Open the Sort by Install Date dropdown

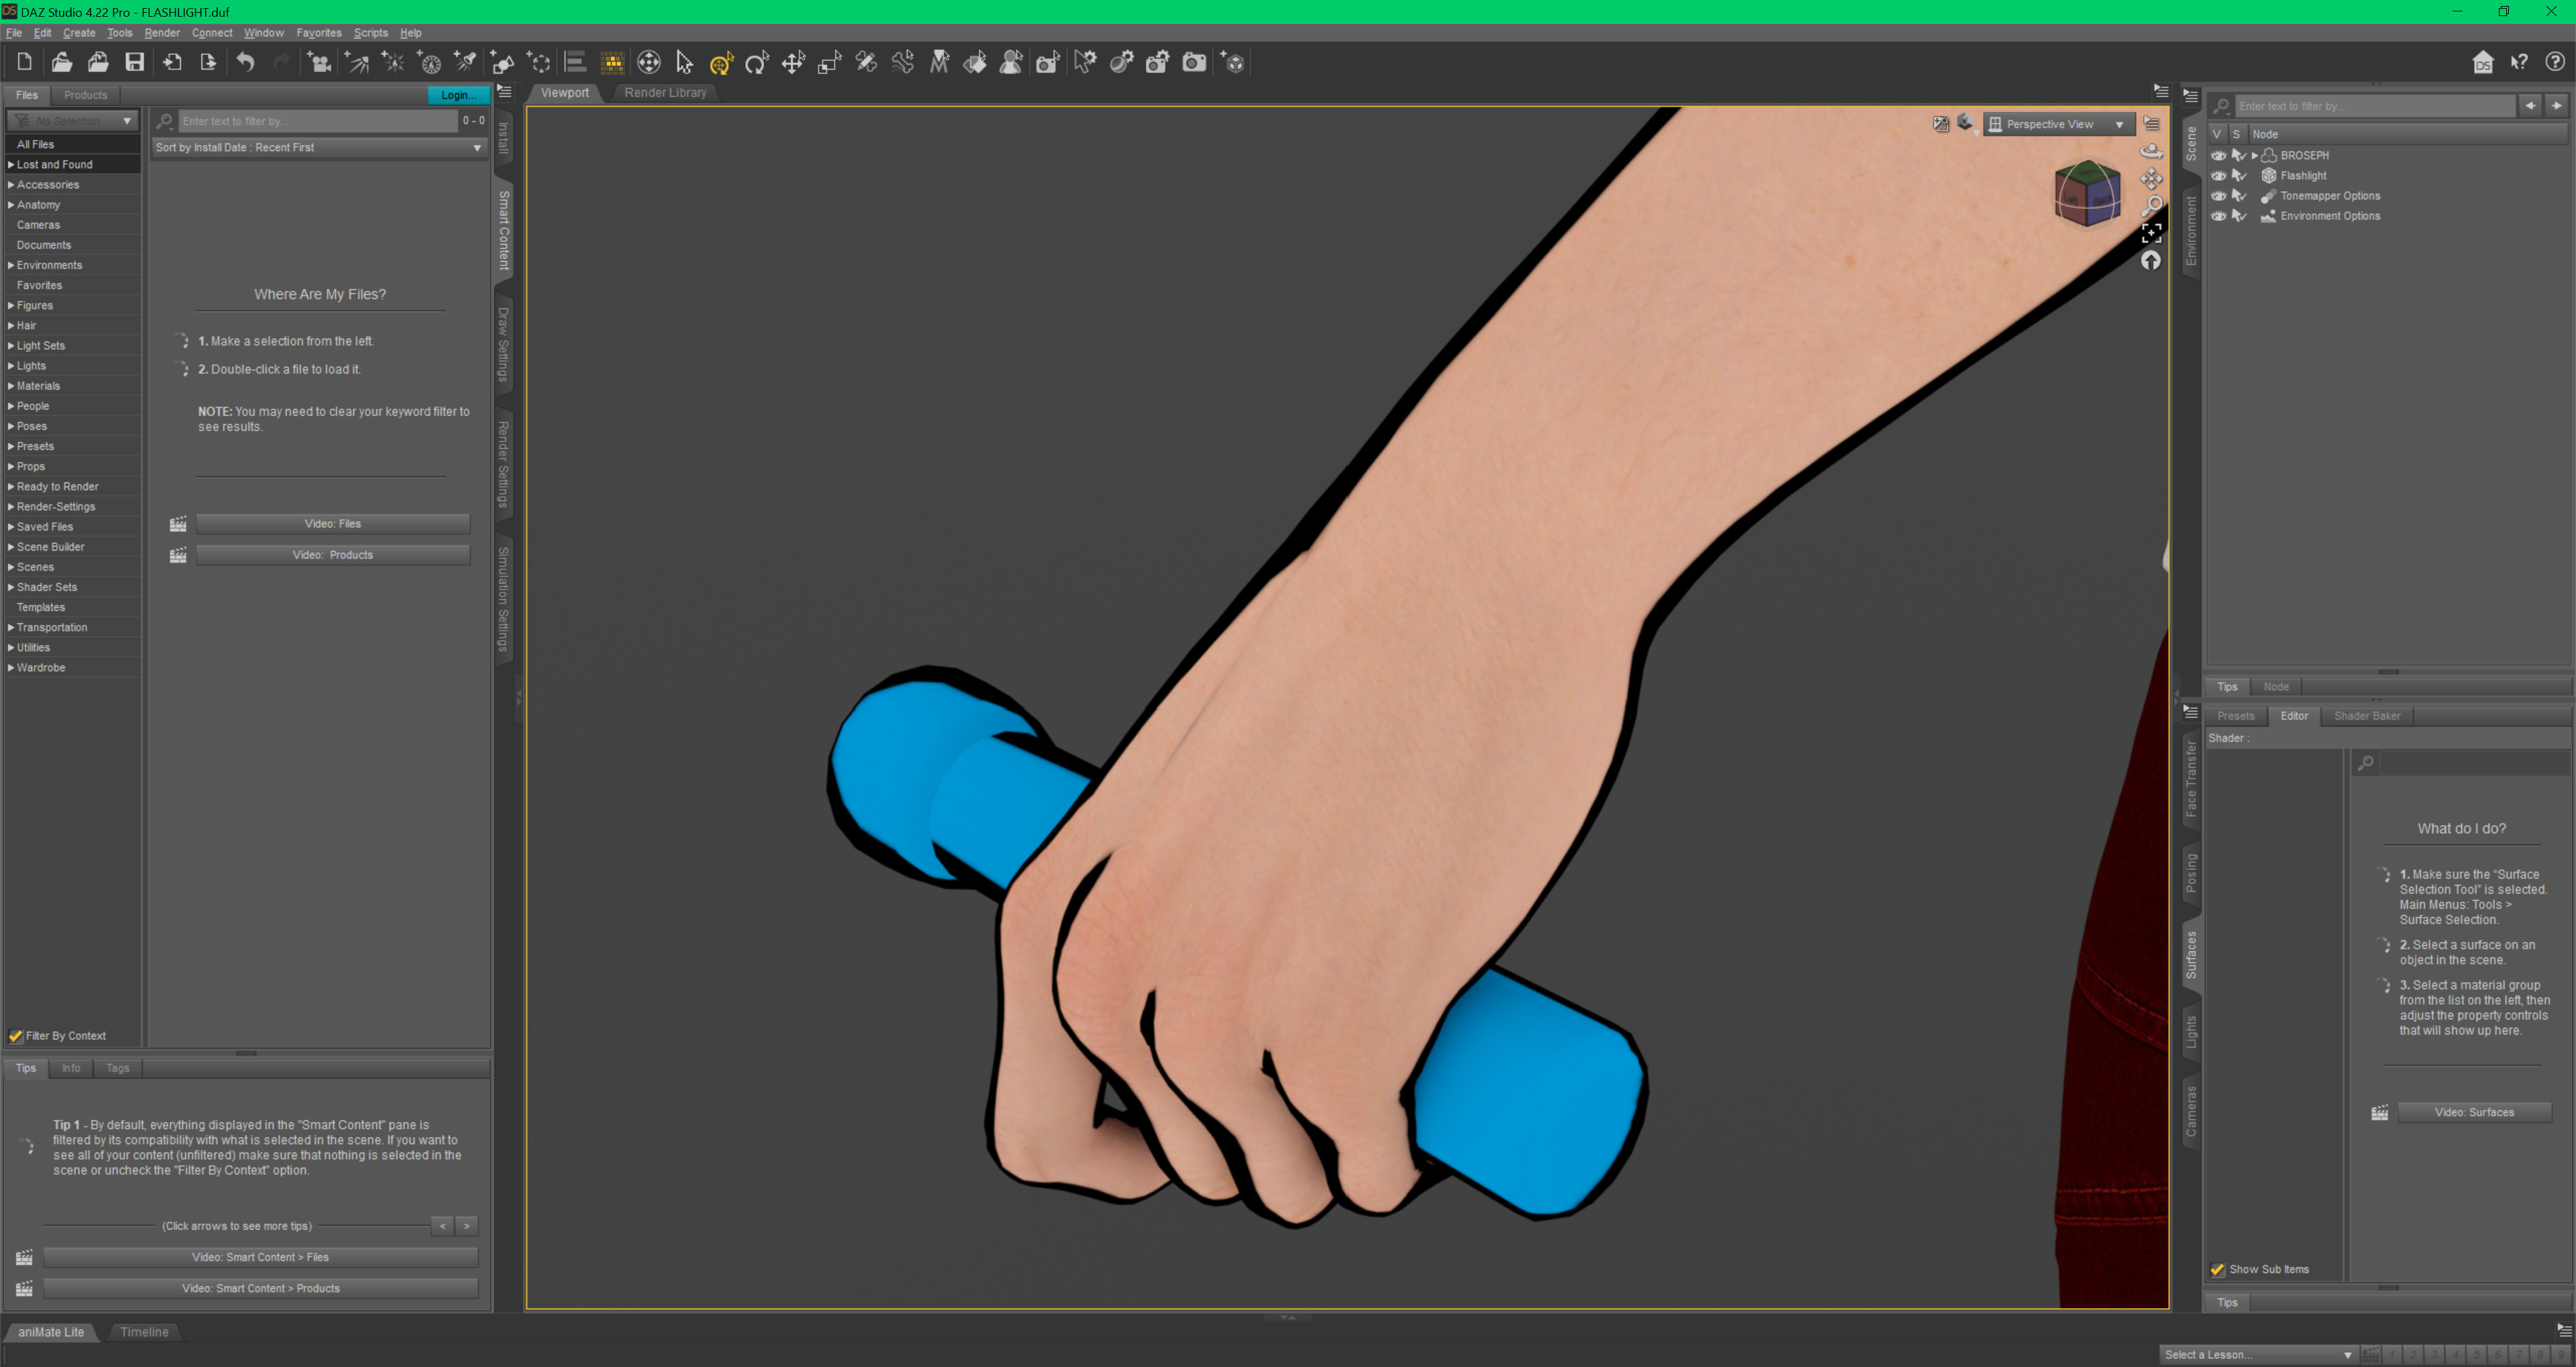pos(319,147)
